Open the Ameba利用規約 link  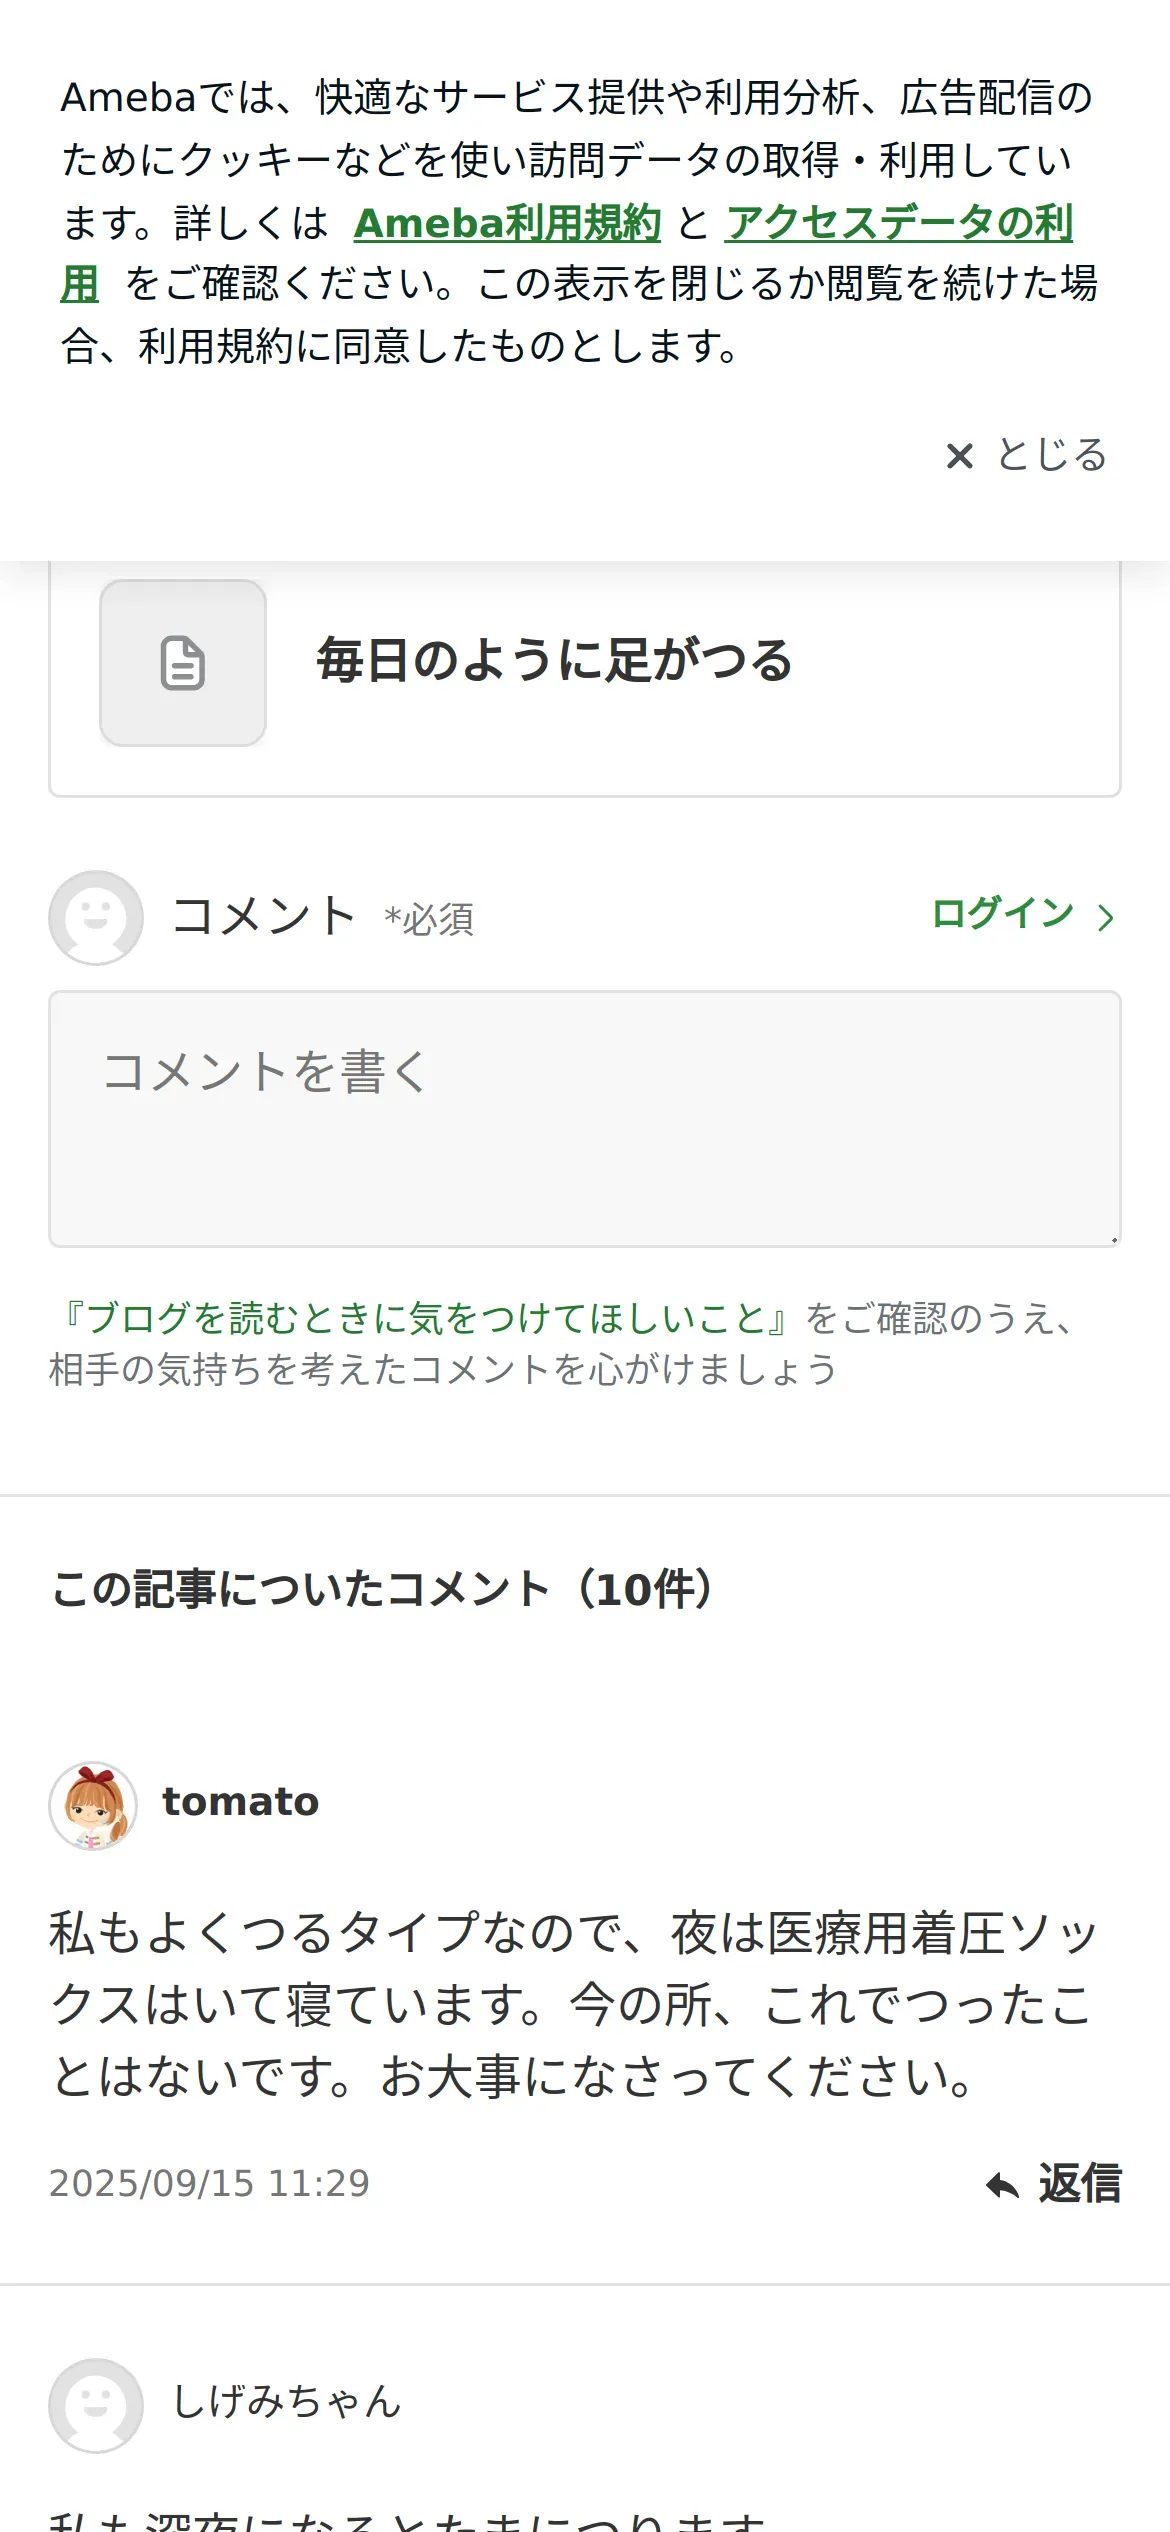pos(507,223)
